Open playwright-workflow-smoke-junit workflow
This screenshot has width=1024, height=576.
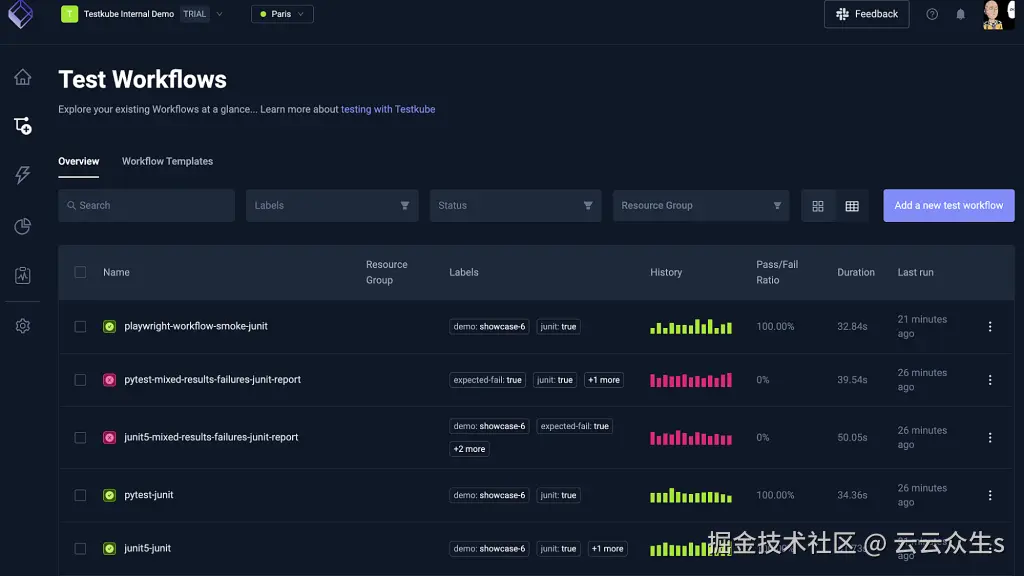coord(196,326)
